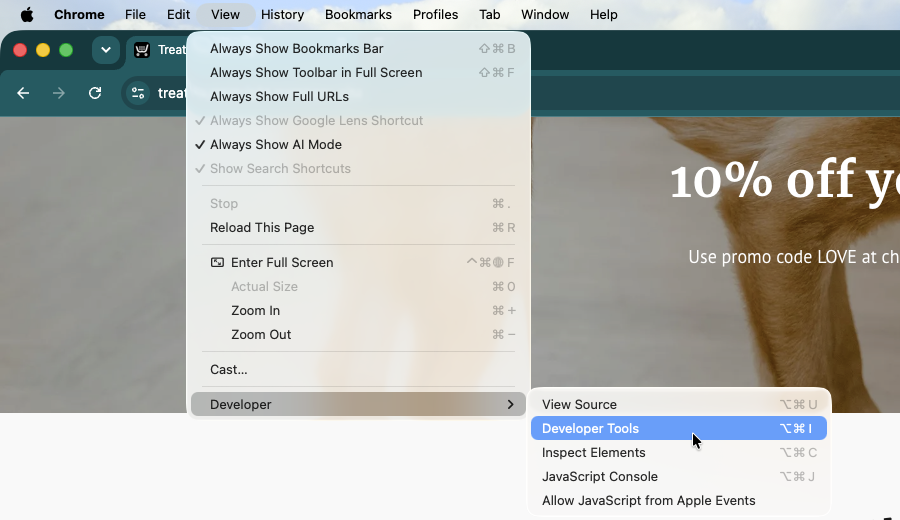Choose Zoom In from View menu

pos(359,311)
